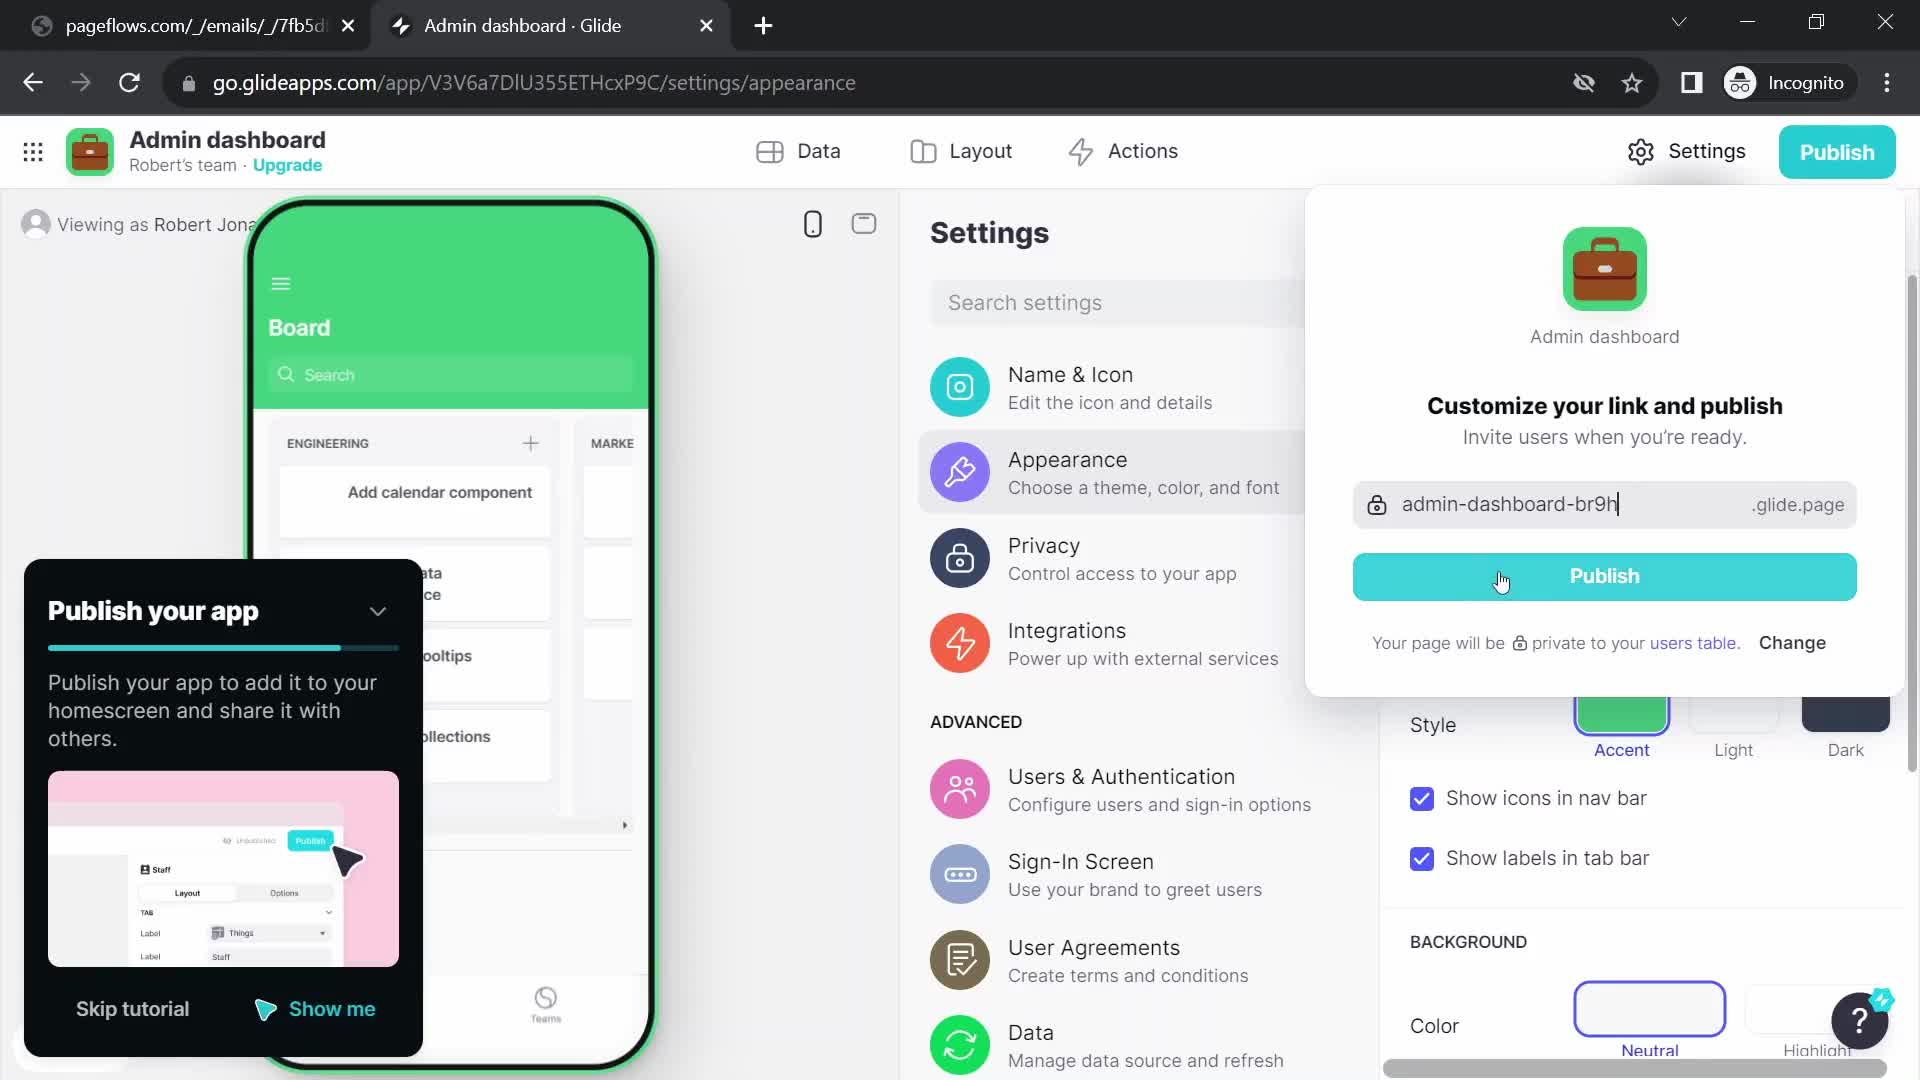
Task: Enable private page access Change option
Action: click(x=1792, y=642)
